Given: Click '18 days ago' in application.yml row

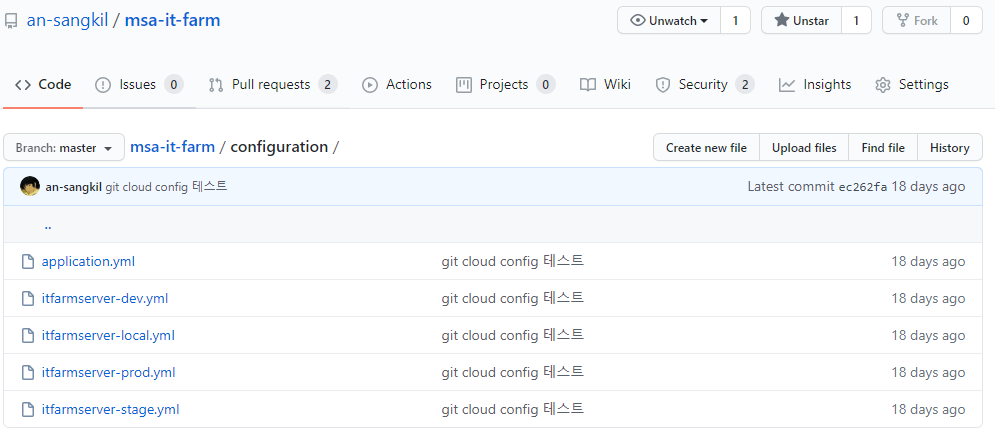Looking at the screenshot, I should 928,261.
